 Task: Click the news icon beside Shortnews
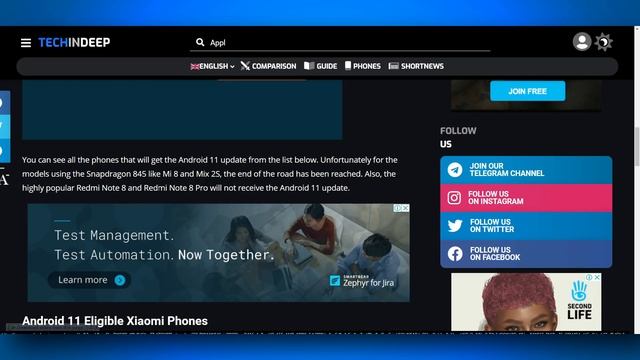pyautogui.click(x=393, y=66)
